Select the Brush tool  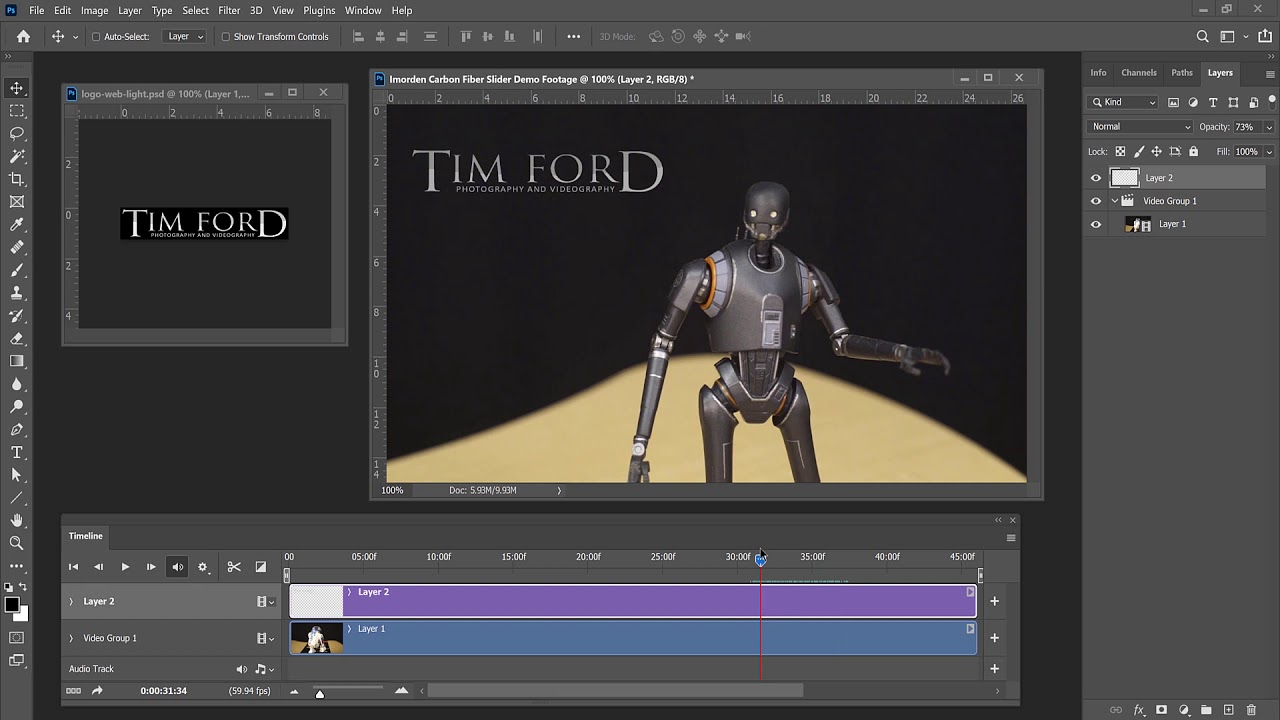16,270
